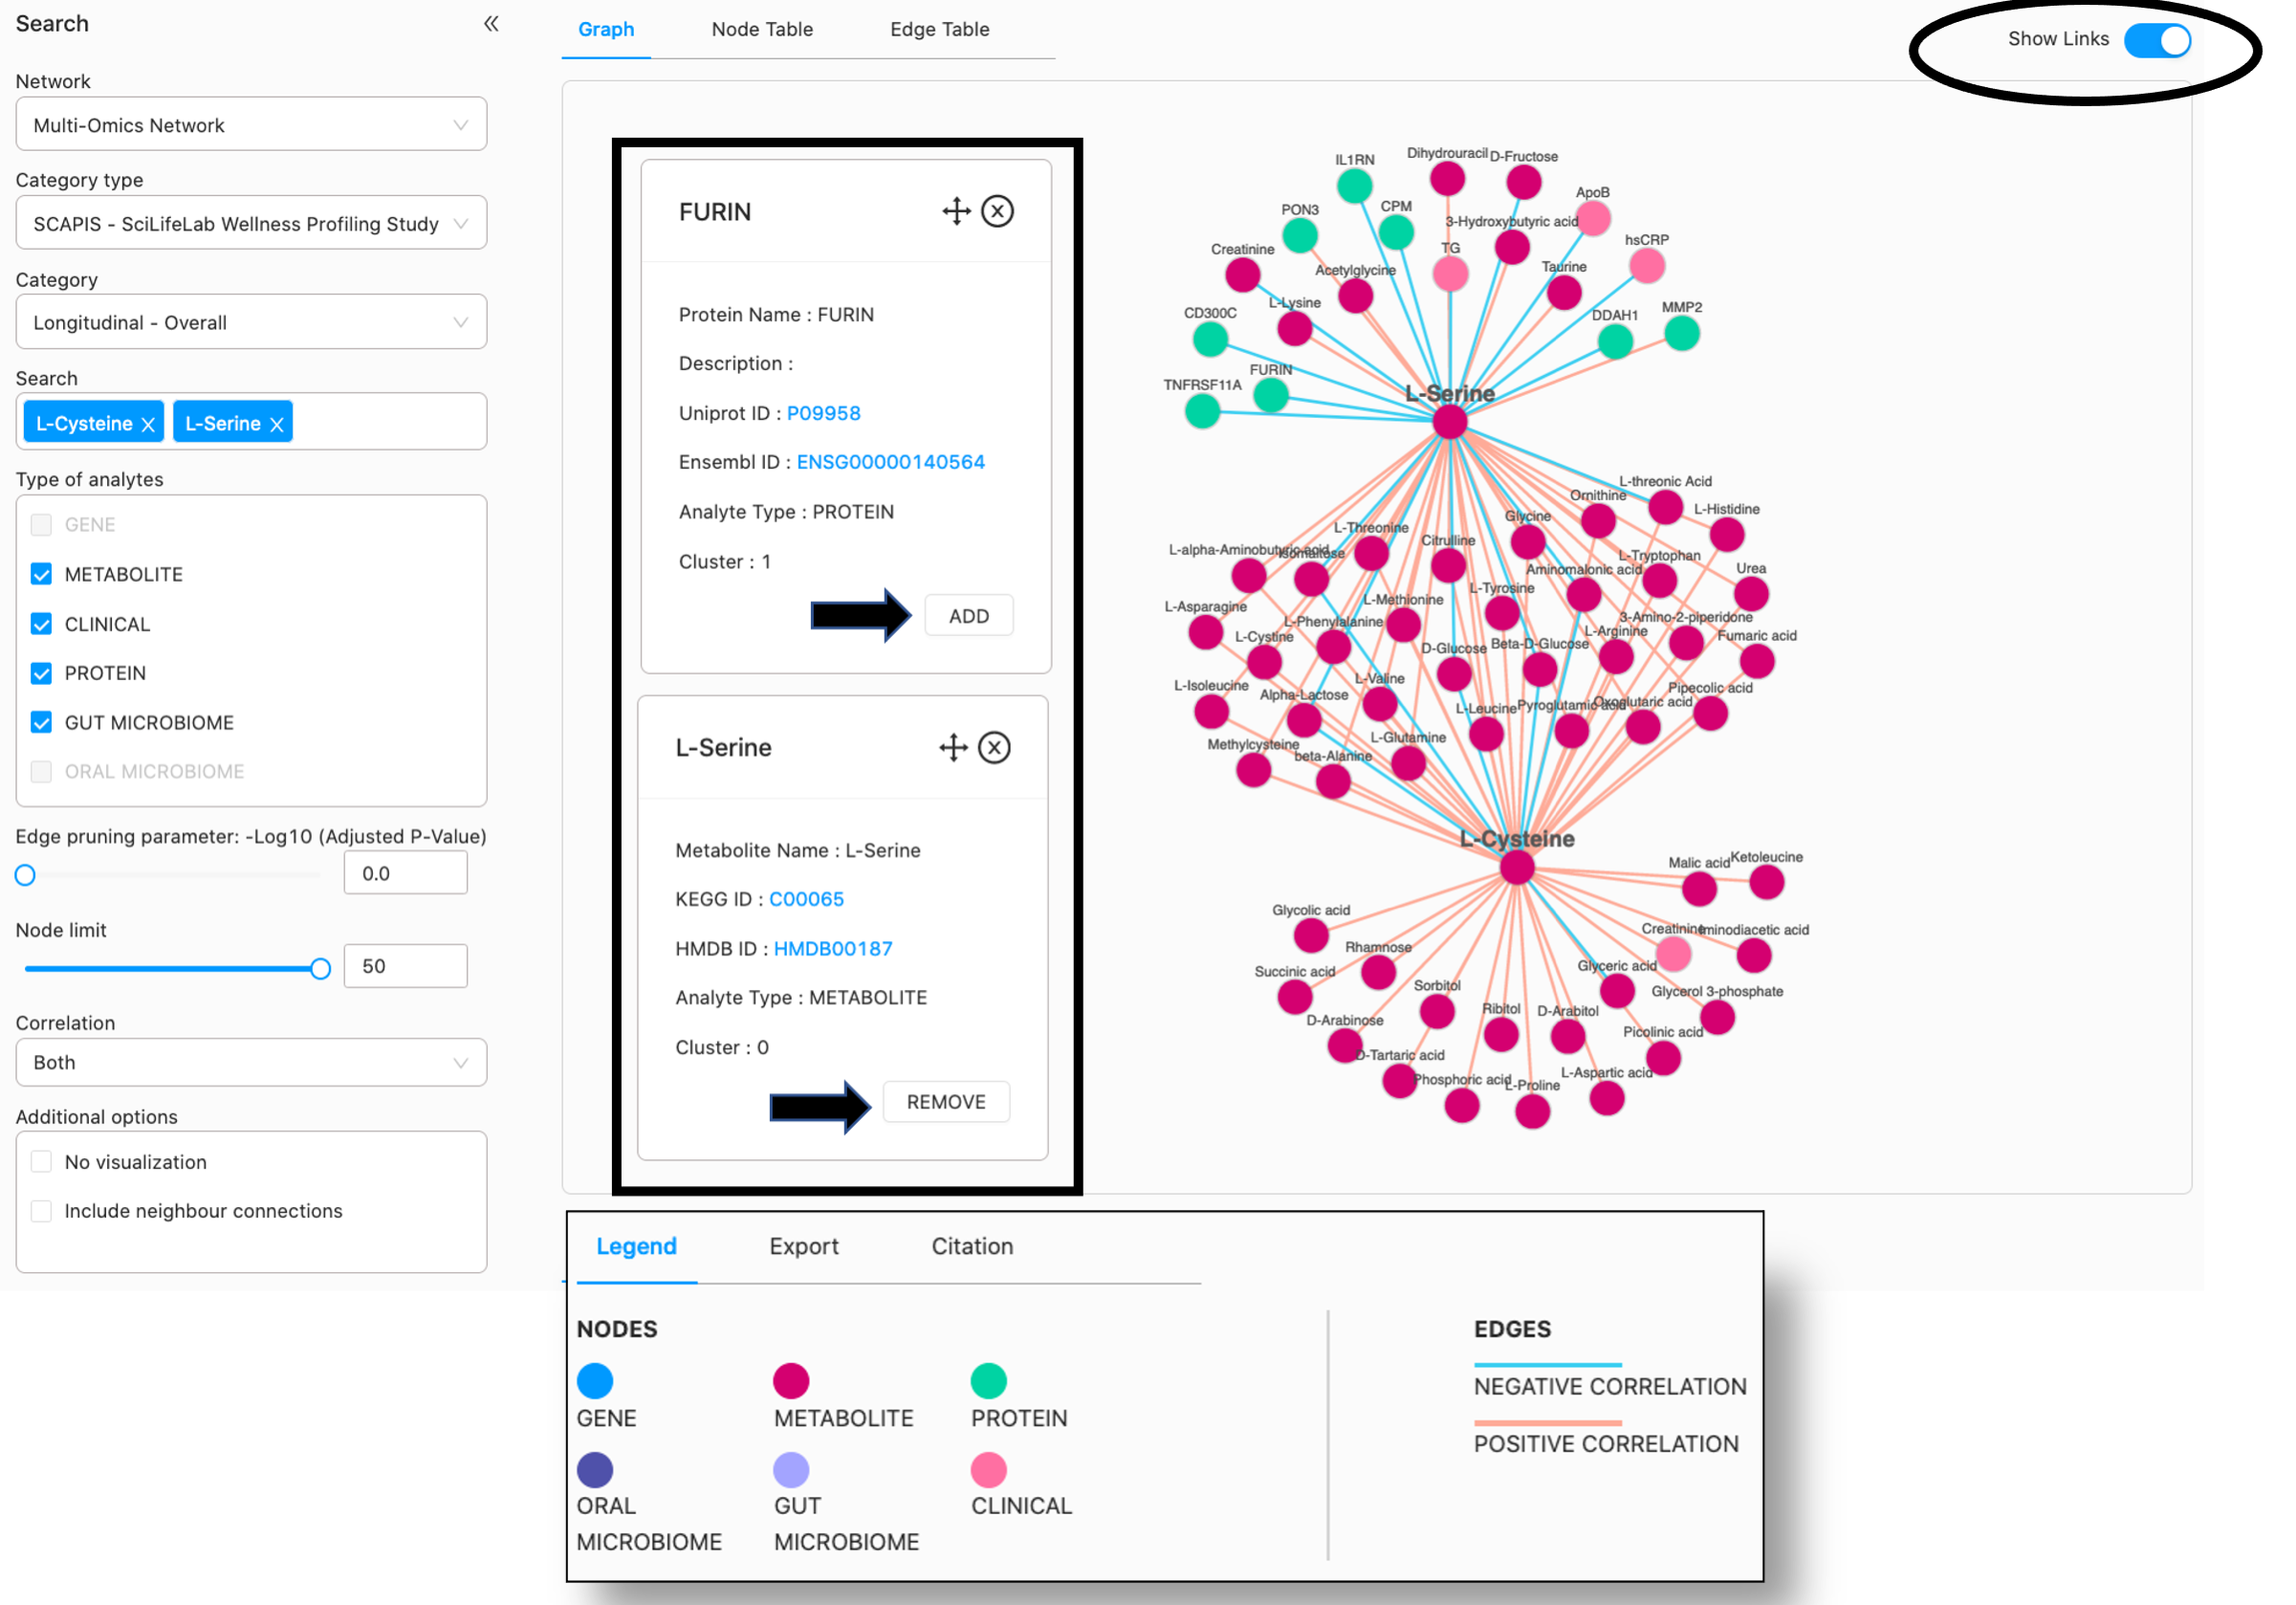Screen dimensions: 2296x1605
Task: Remove the L-Cysteine search tag
Action: [x=148, y=424]
